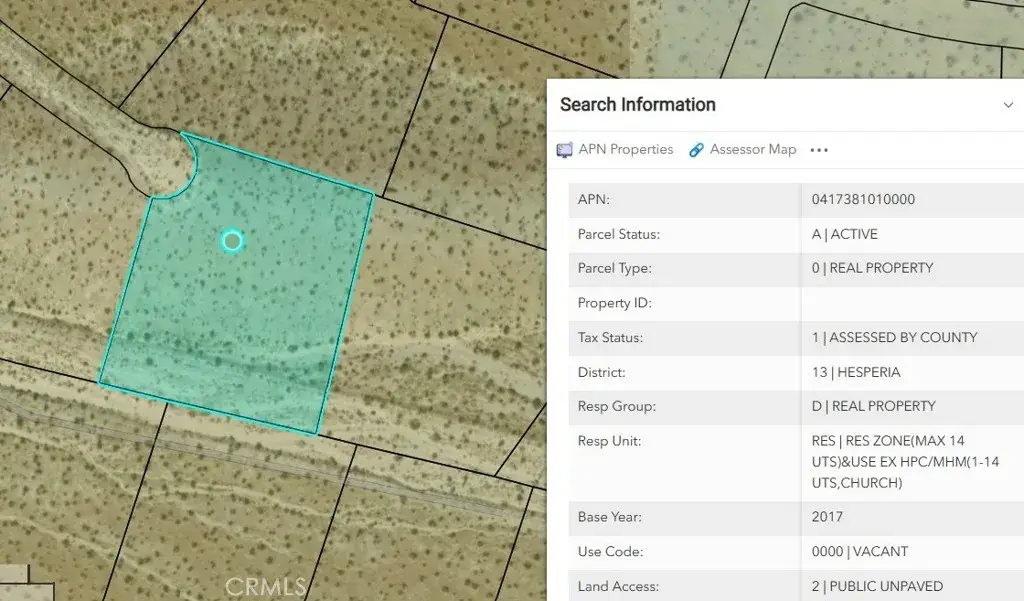Open the Assessor Map link
The height and width of the screenshot is (601, 1024).
click(752, 150)
